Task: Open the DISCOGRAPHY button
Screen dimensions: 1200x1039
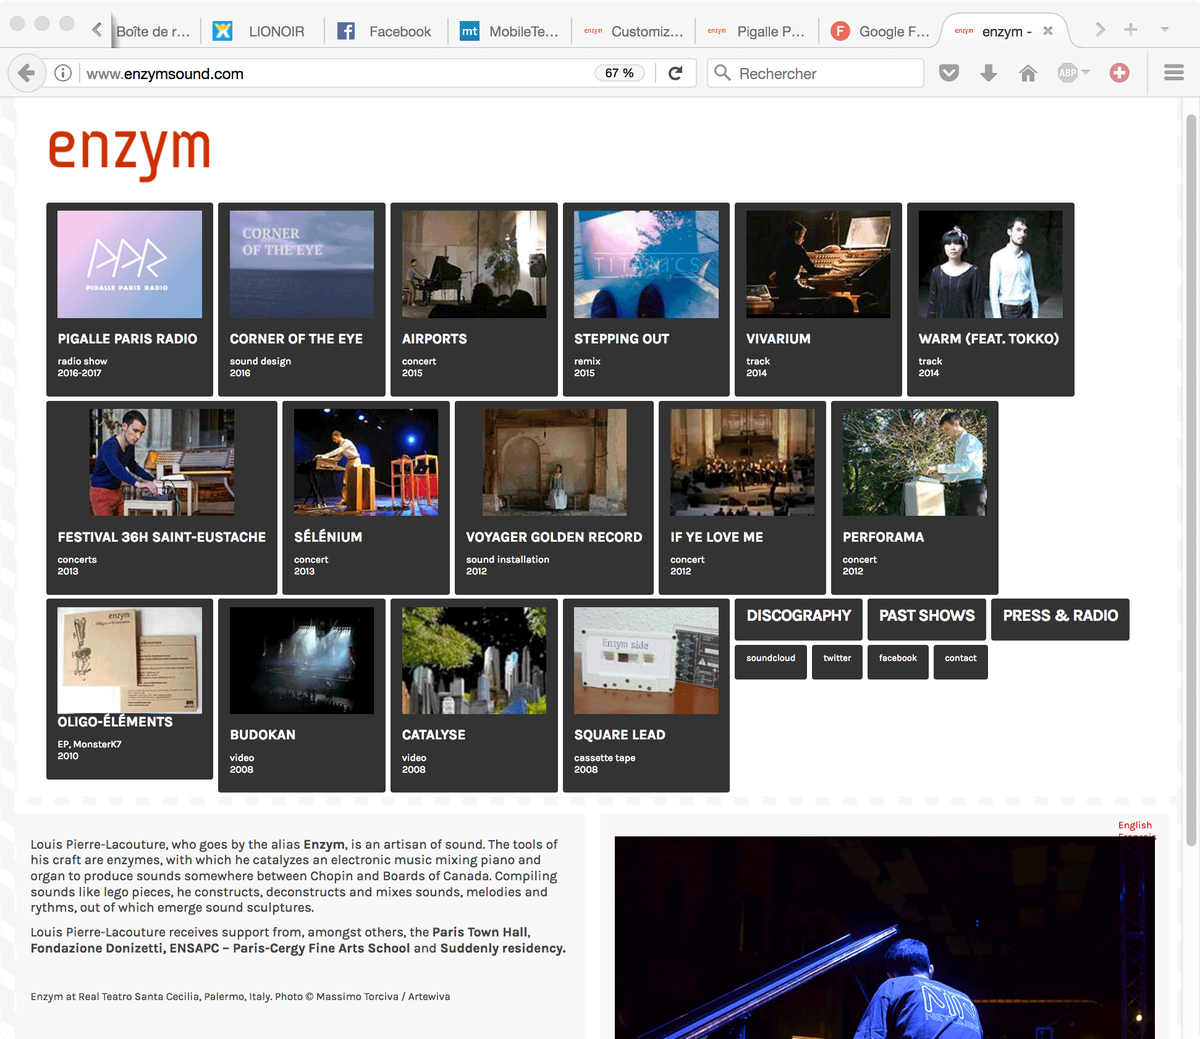Action: 798,619
